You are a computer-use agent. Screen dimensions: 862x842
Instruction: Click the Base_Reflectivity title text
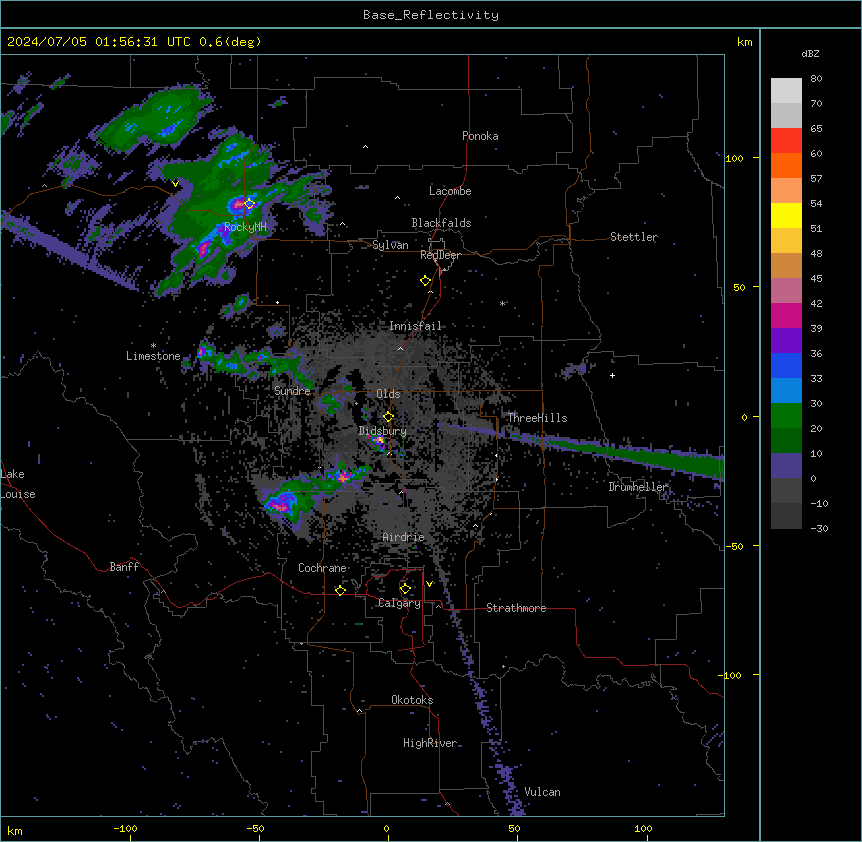point(431,15)
